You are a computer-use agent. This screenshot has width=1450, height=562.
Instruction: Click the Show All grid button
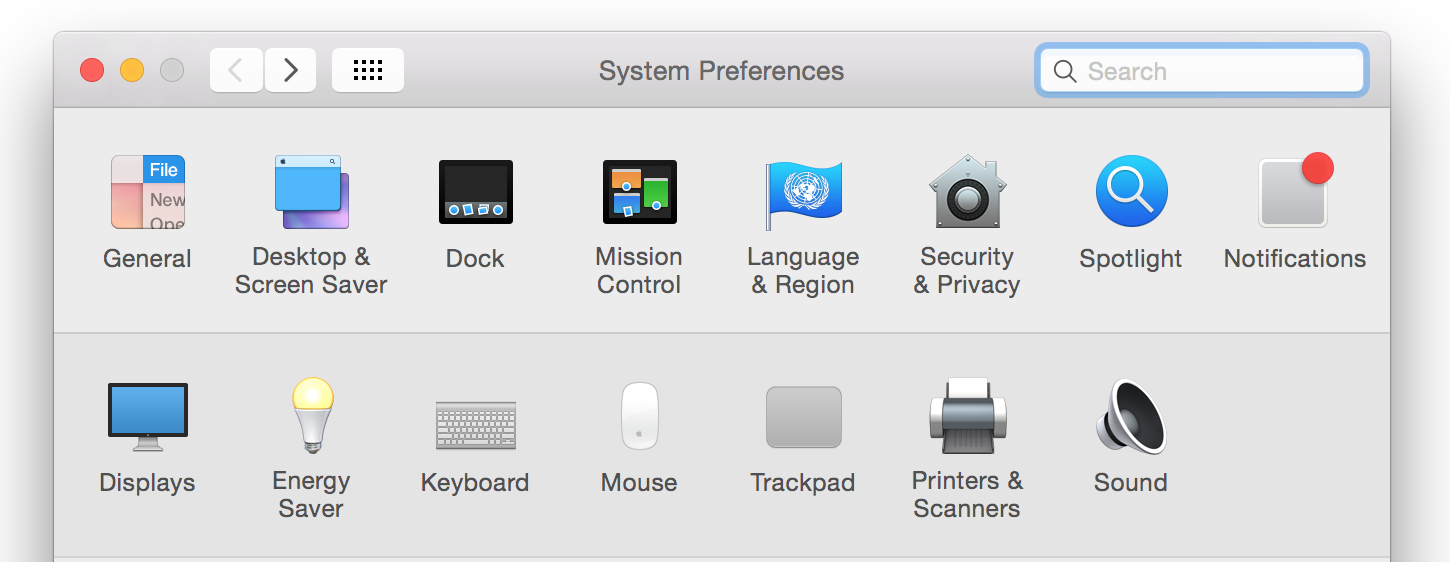(x=368, y=70)
